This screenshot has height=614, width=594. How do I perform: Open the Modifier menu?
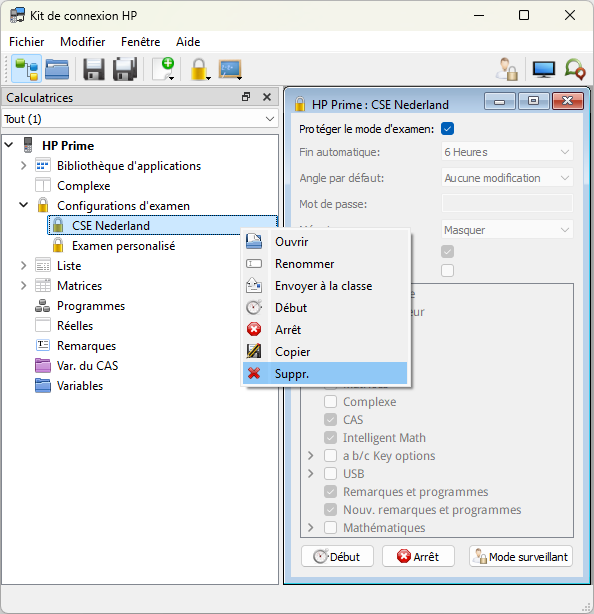pyautogui.click(x=83, y=42)
